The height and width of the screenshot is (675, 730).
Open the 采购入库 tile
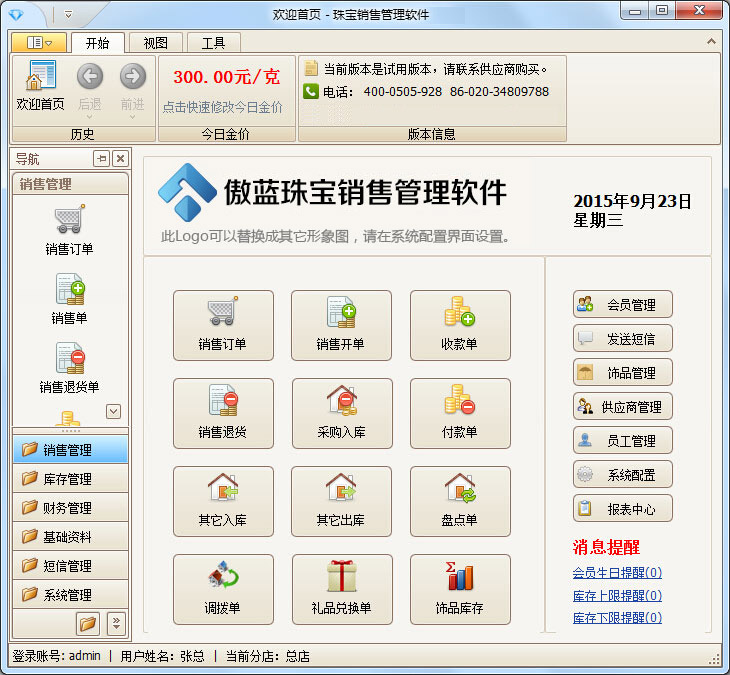click(341, 413)
